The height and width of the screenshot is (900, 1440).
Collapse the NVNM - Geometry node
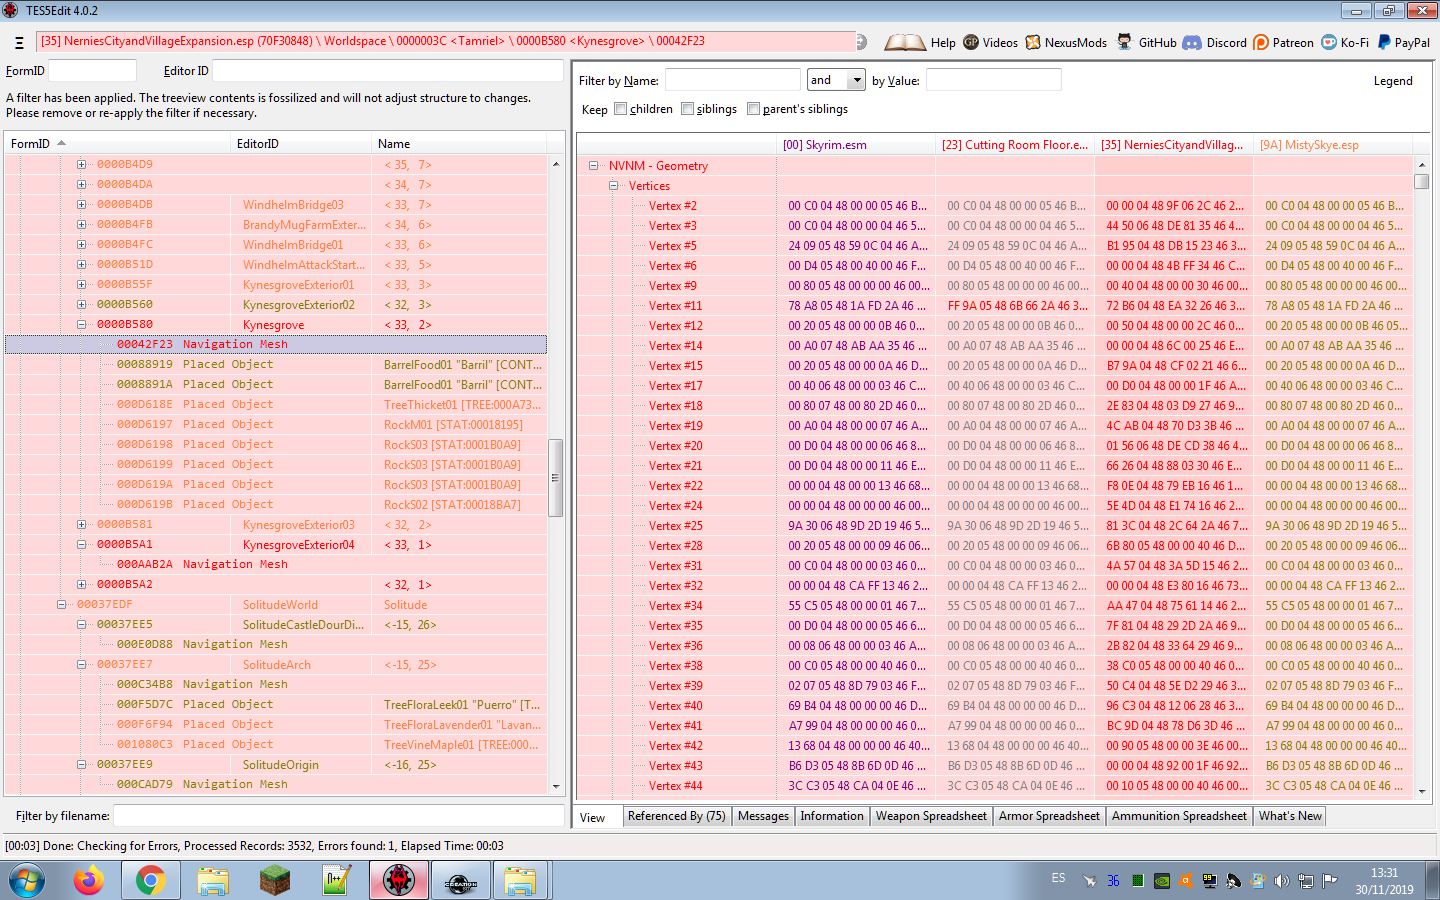[x=594, y=166]
